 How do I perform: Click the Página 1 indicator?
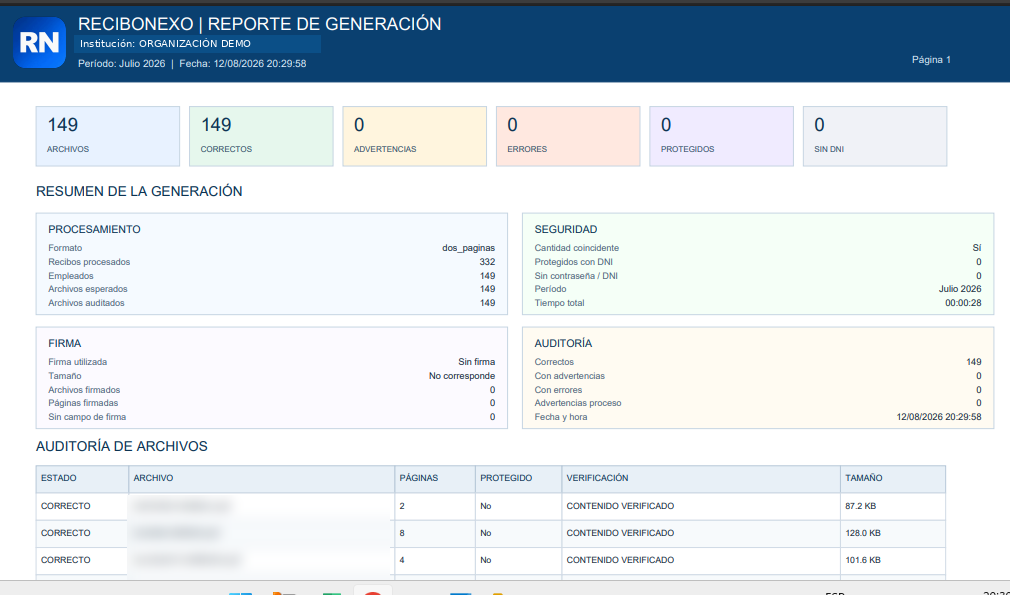point(931,59)
